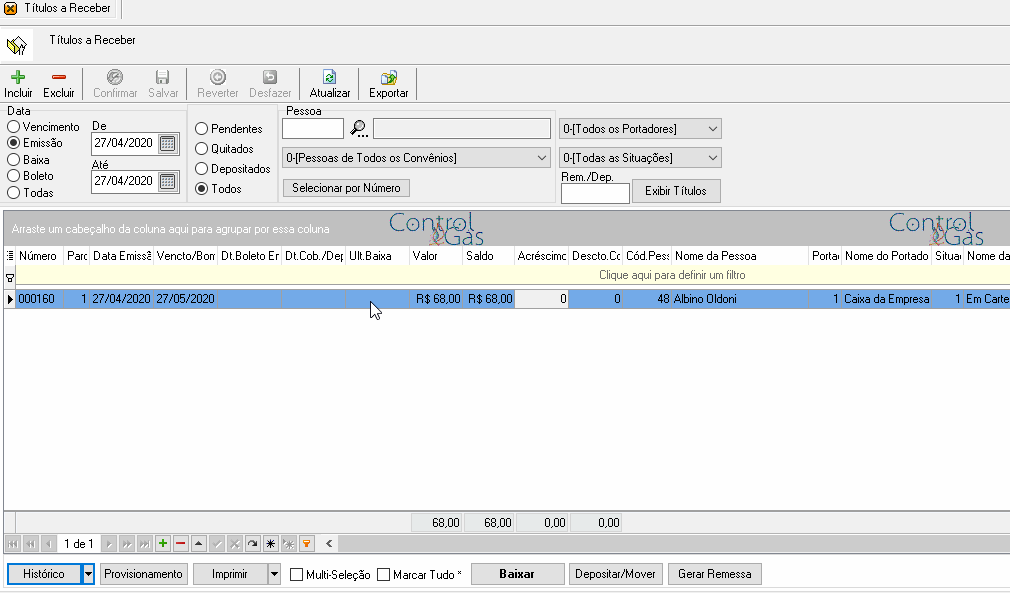Click the red Excluir minus icon
The width and height of the screenshot is (1010, 593).
tap(59, 77)
